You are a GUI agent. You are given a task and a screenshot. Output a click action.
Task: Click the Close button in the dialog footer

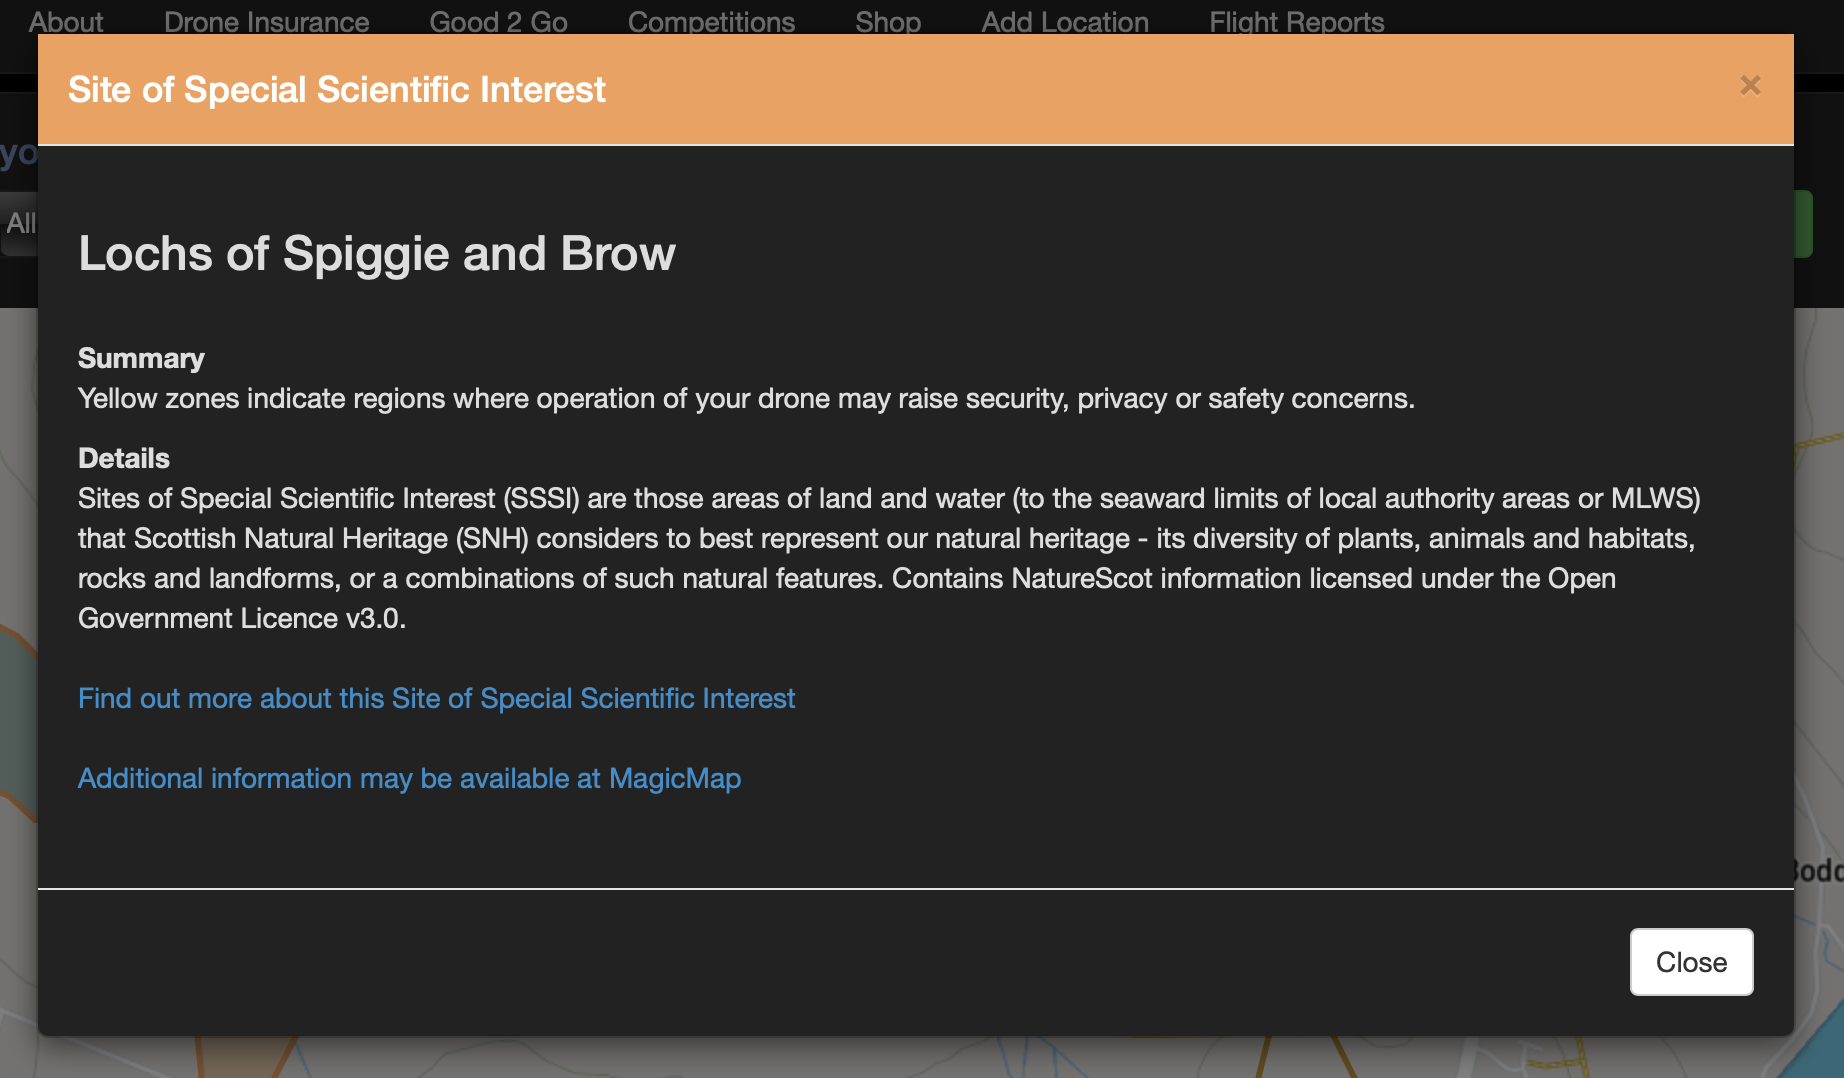[1691, 962]
